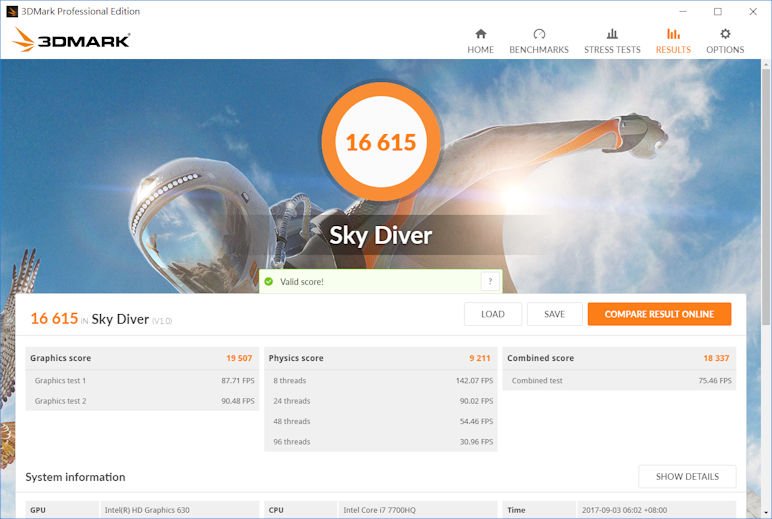Click the 48 threads row label

coord(291,422)
